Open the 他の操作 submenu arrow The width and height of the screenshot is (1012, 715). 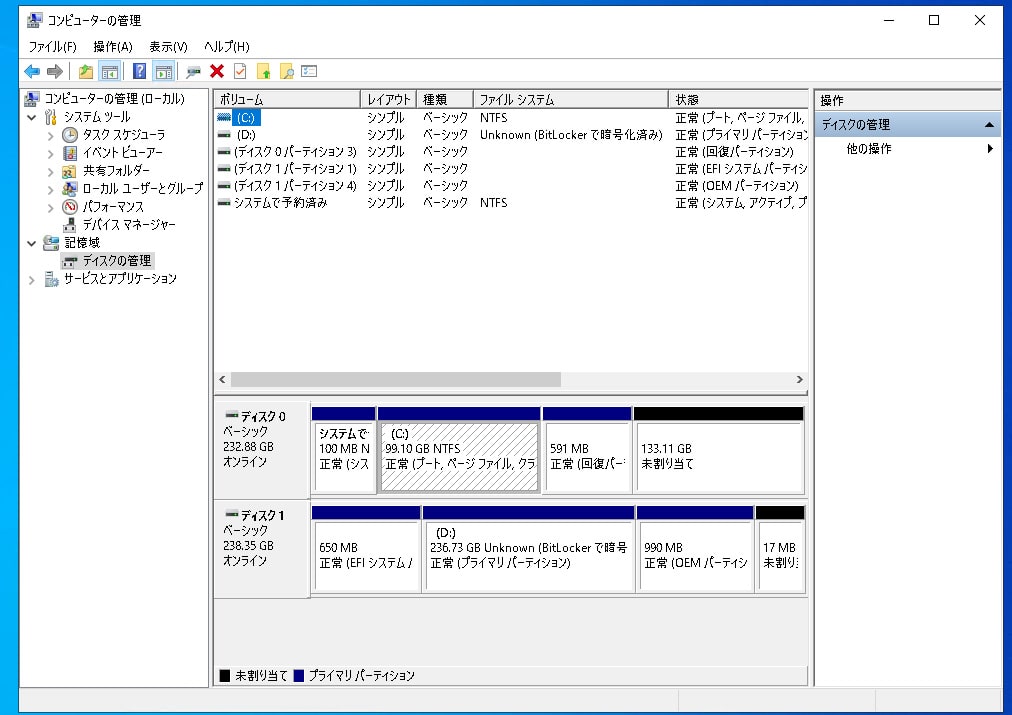click(990, 149)
